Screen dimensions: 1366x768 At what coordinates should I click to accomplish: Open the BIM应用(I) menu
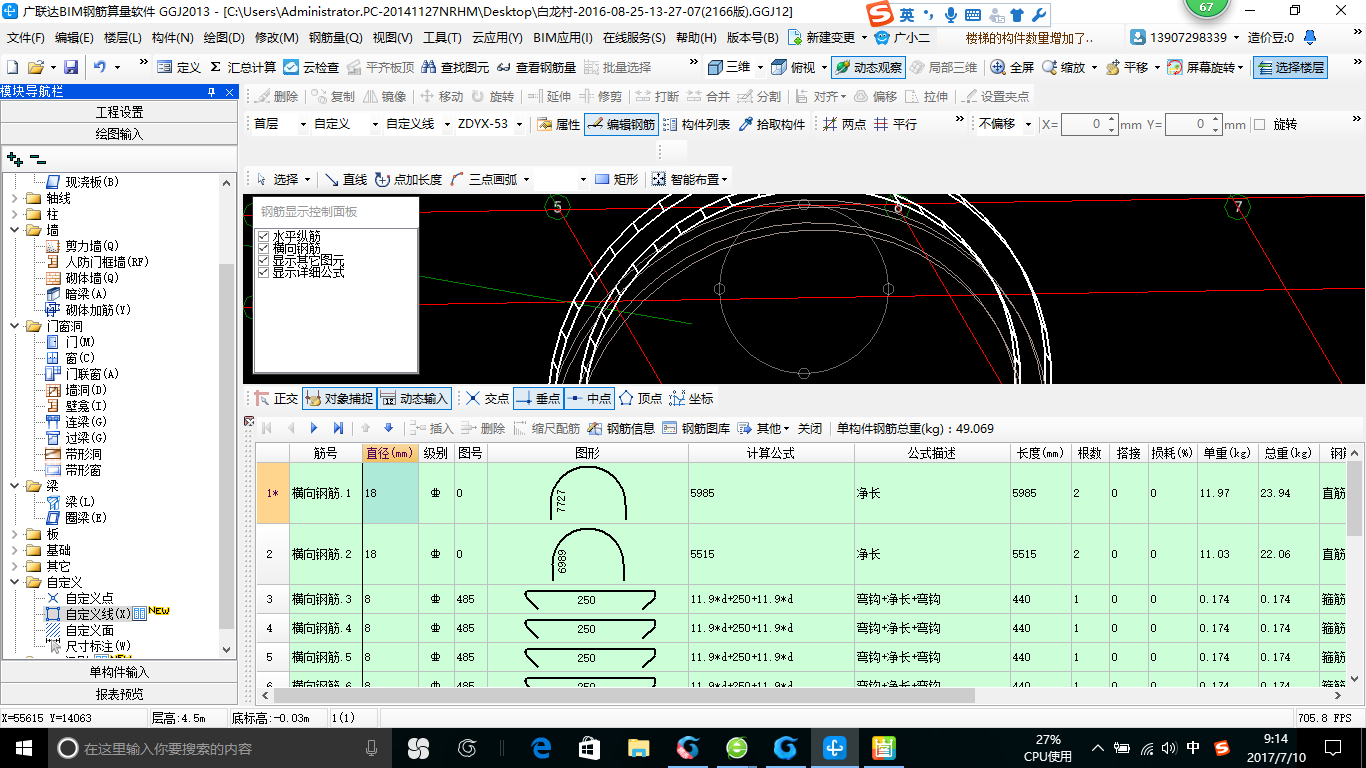pyautogui.click(x=563, y=38)
